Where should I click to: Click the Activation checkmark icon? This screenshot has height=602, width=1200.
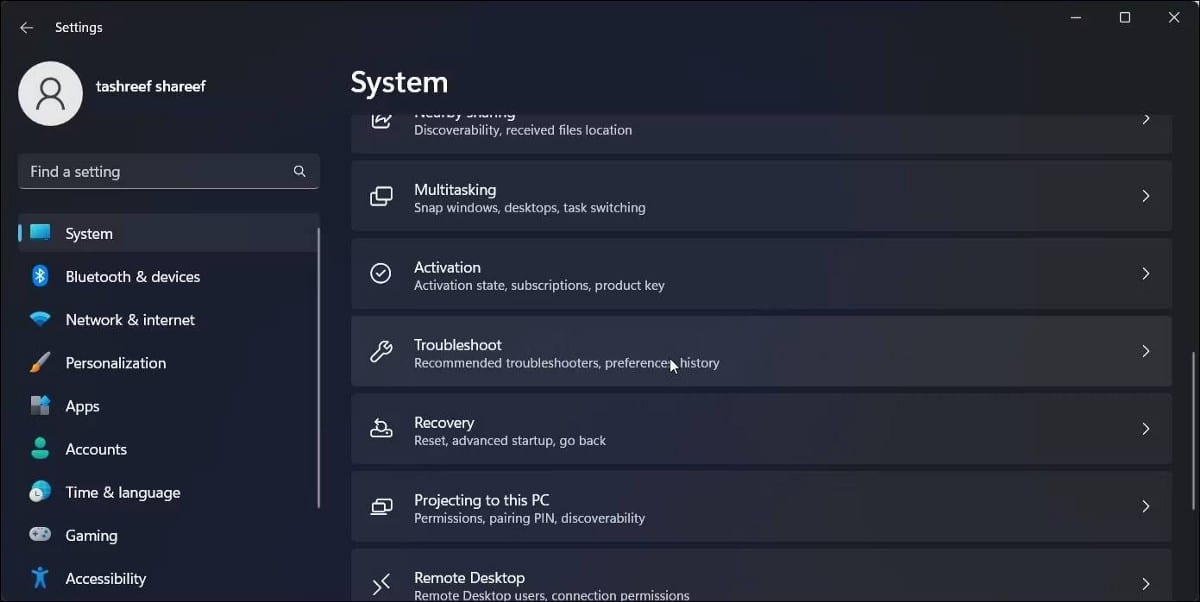pyautogui.click(x=381, y=272)
